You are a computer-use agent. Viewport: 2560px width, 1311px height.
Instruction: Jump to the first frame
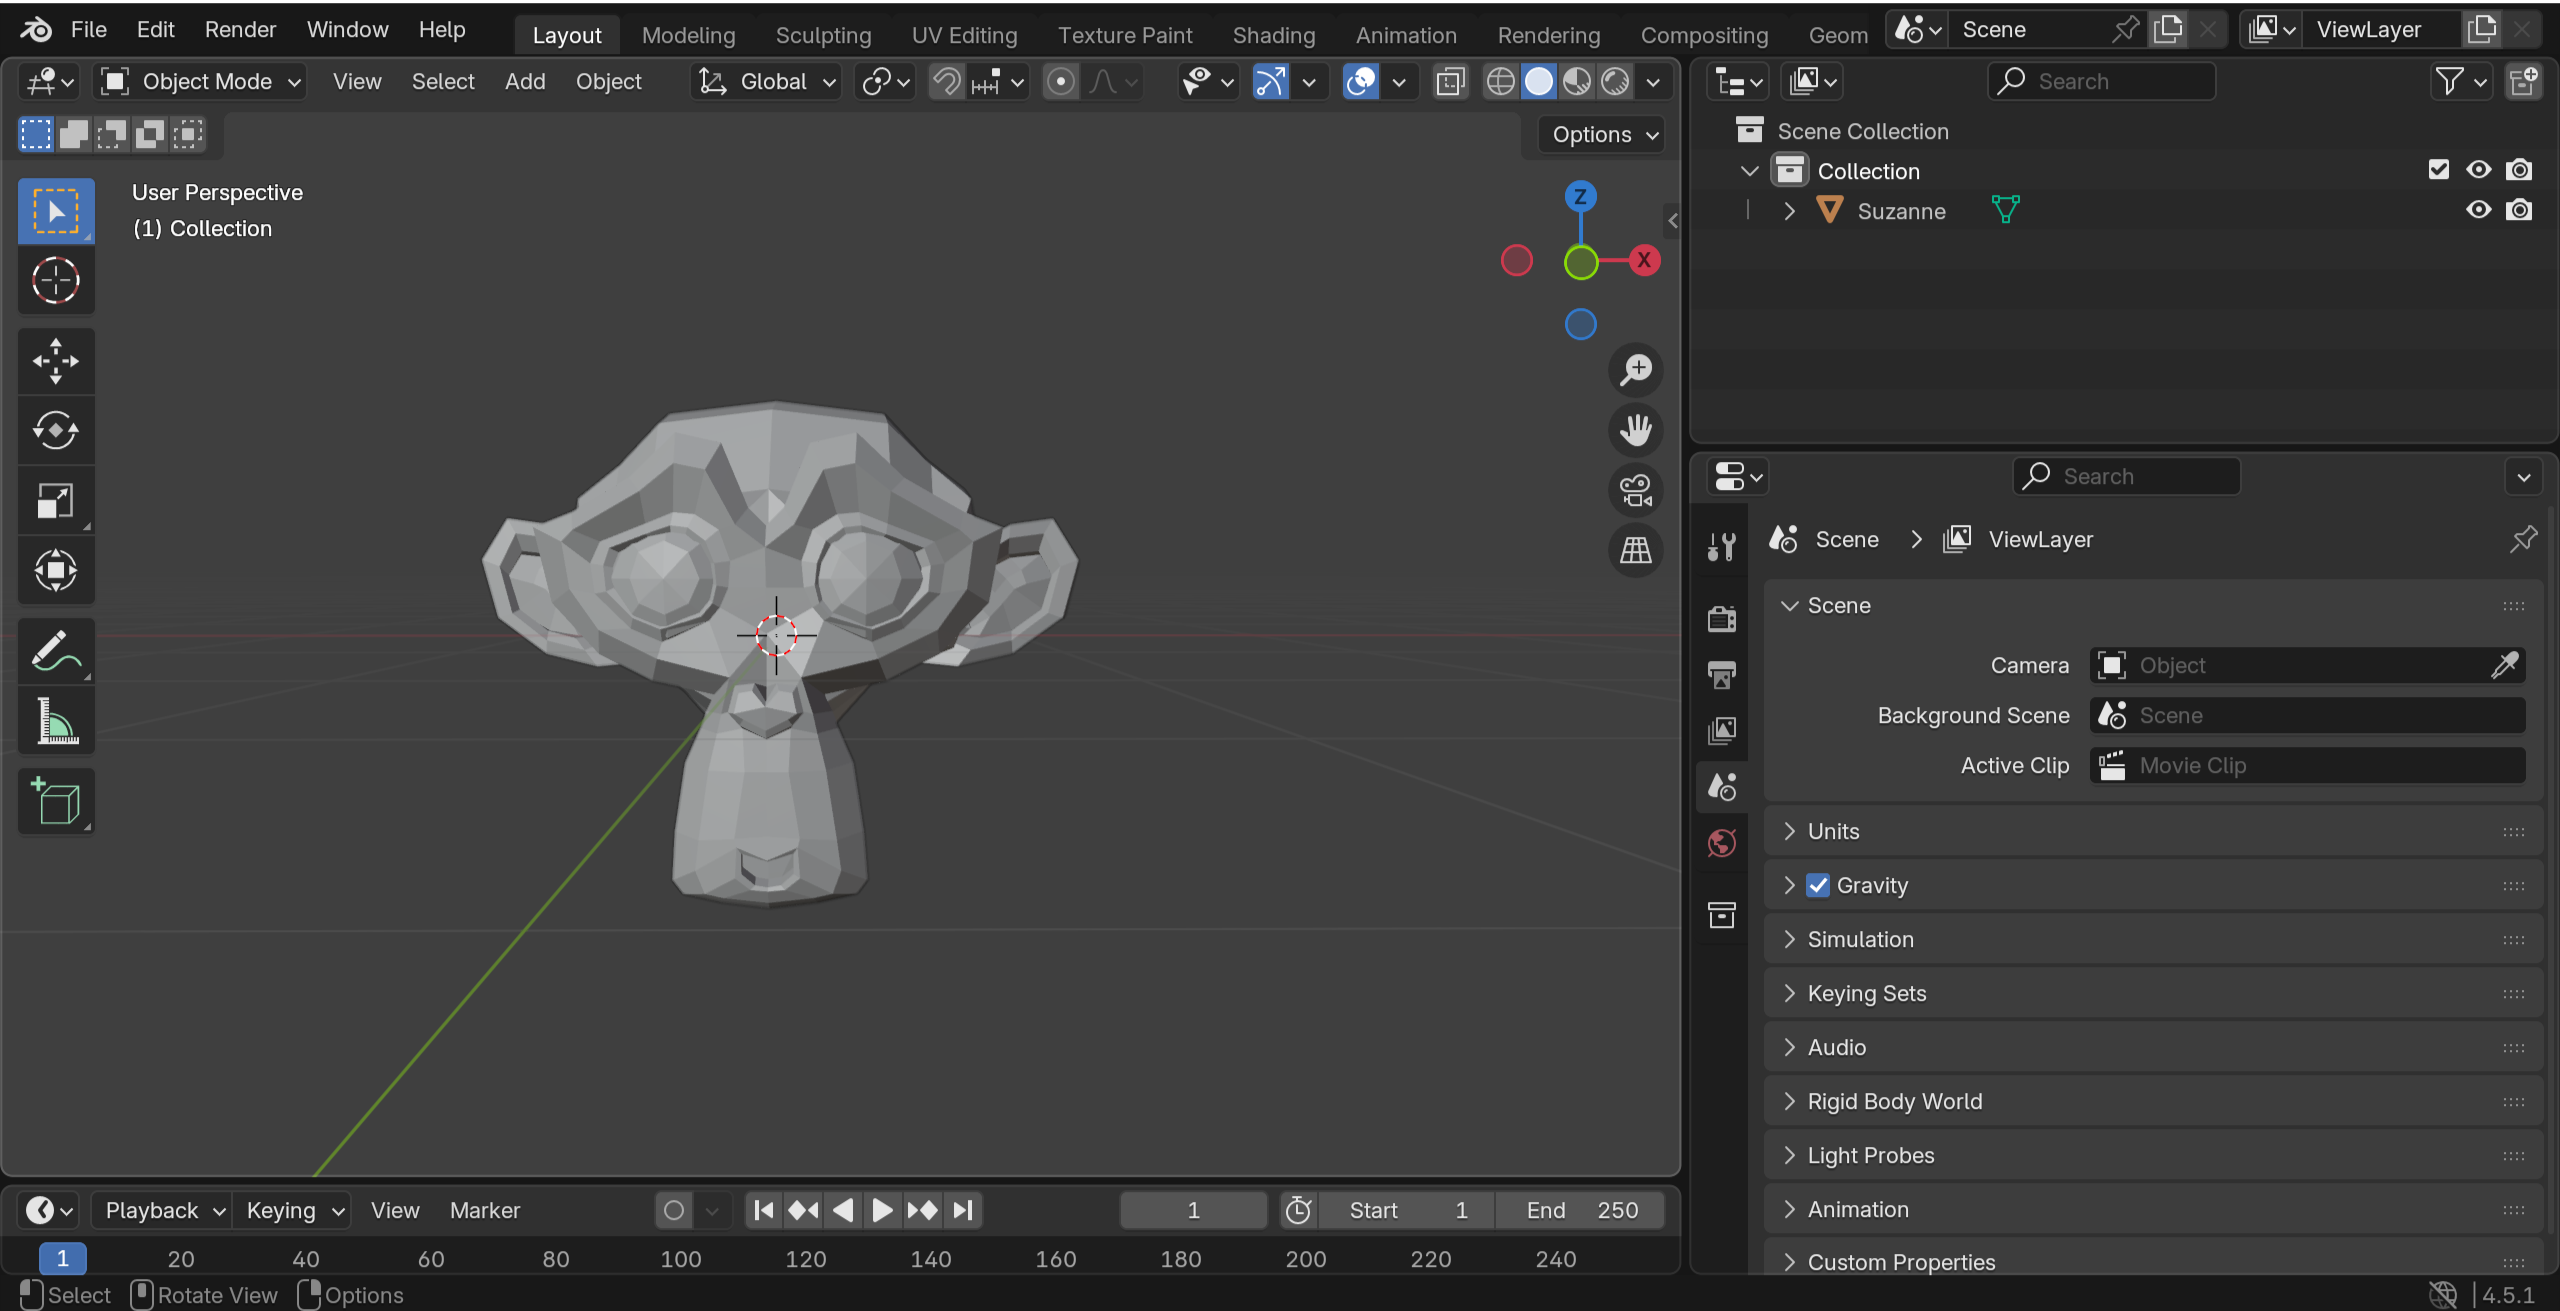click(x=763, y=1211)
